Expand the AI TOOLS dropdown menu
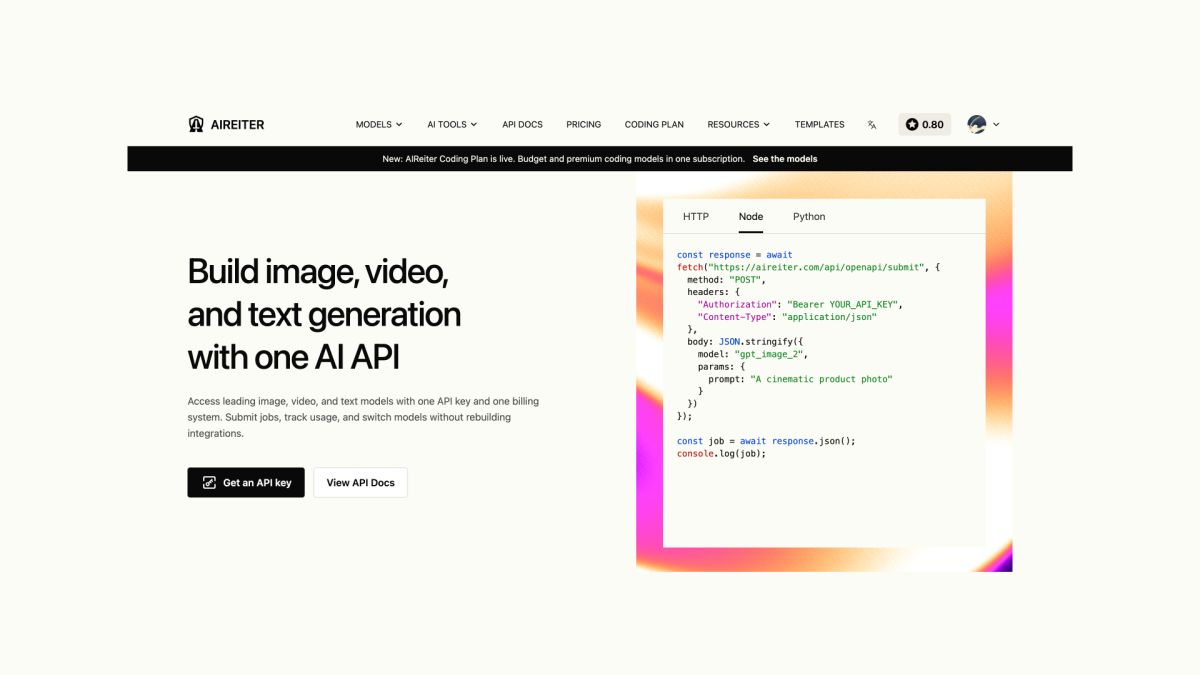 tap(452, 125)
